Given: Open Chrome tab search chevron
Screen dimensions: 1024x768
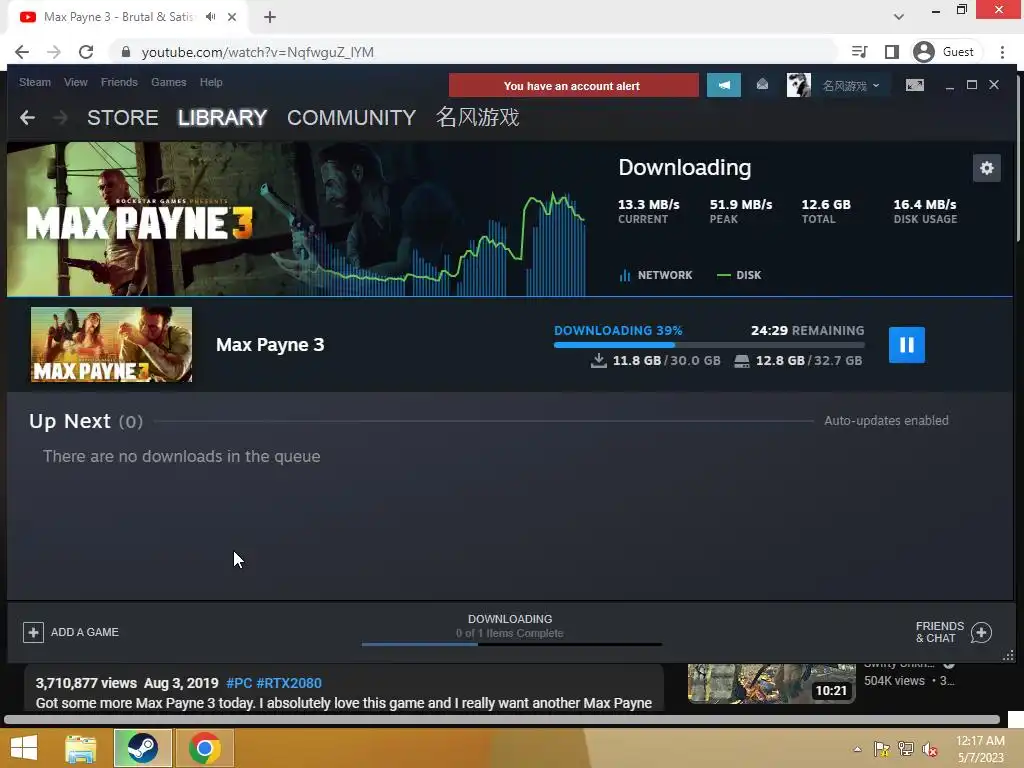Looking at the screenshot, I should (x=899, y=17).
